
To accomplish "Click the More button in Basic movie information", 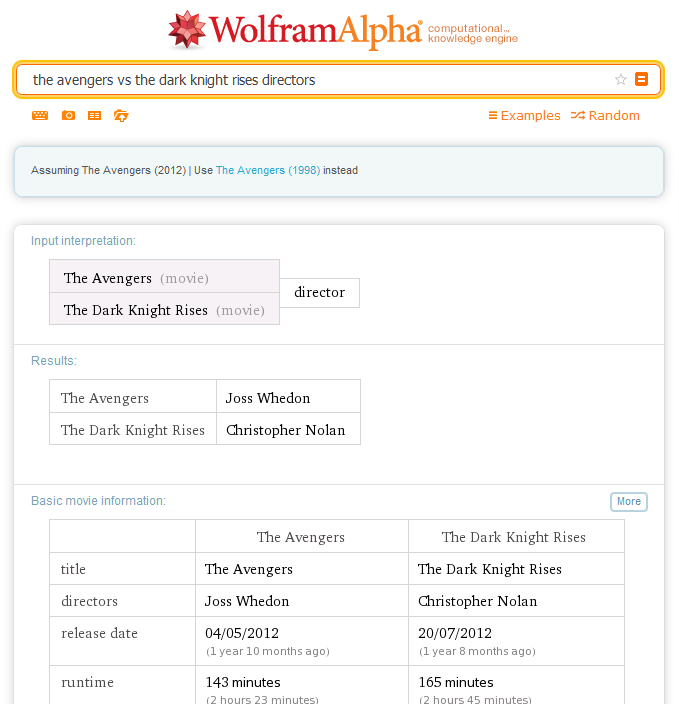I will click(x=629, y=502).
